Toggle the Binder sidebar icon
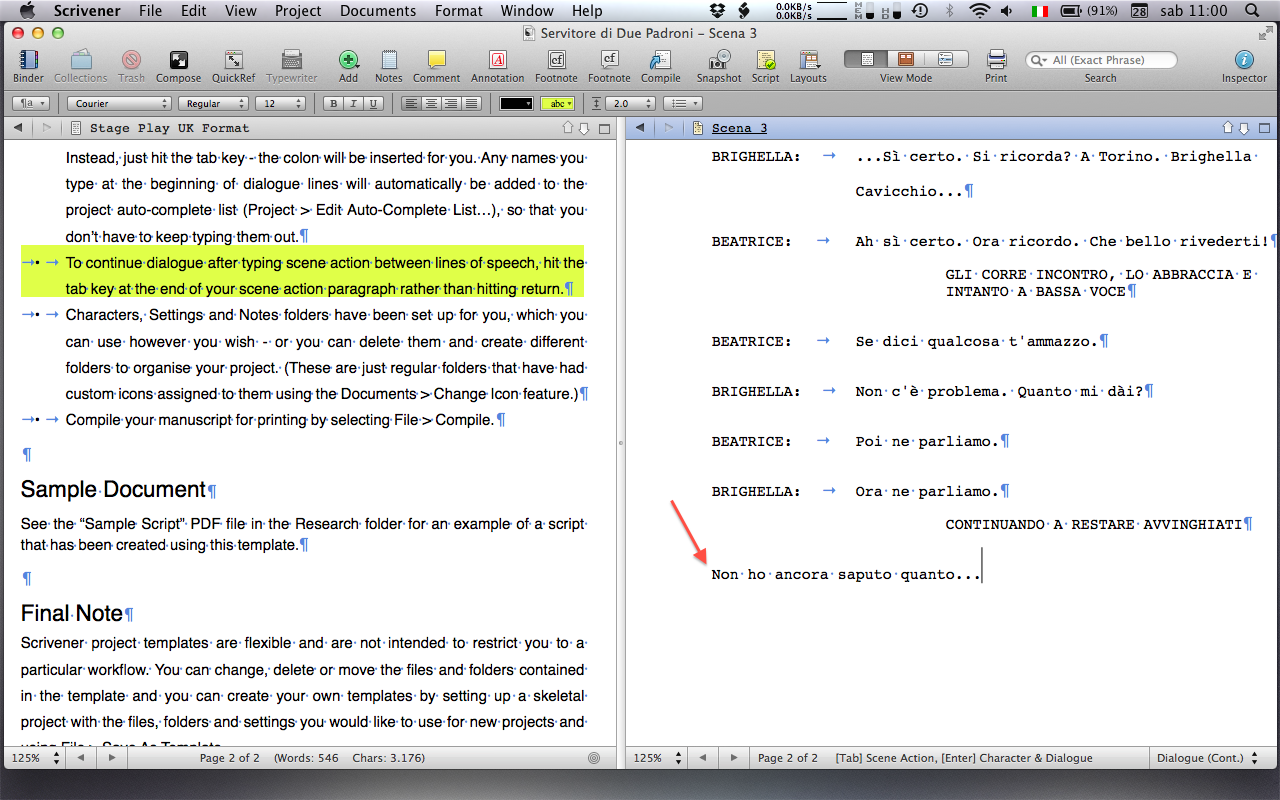 pos(28,60)
